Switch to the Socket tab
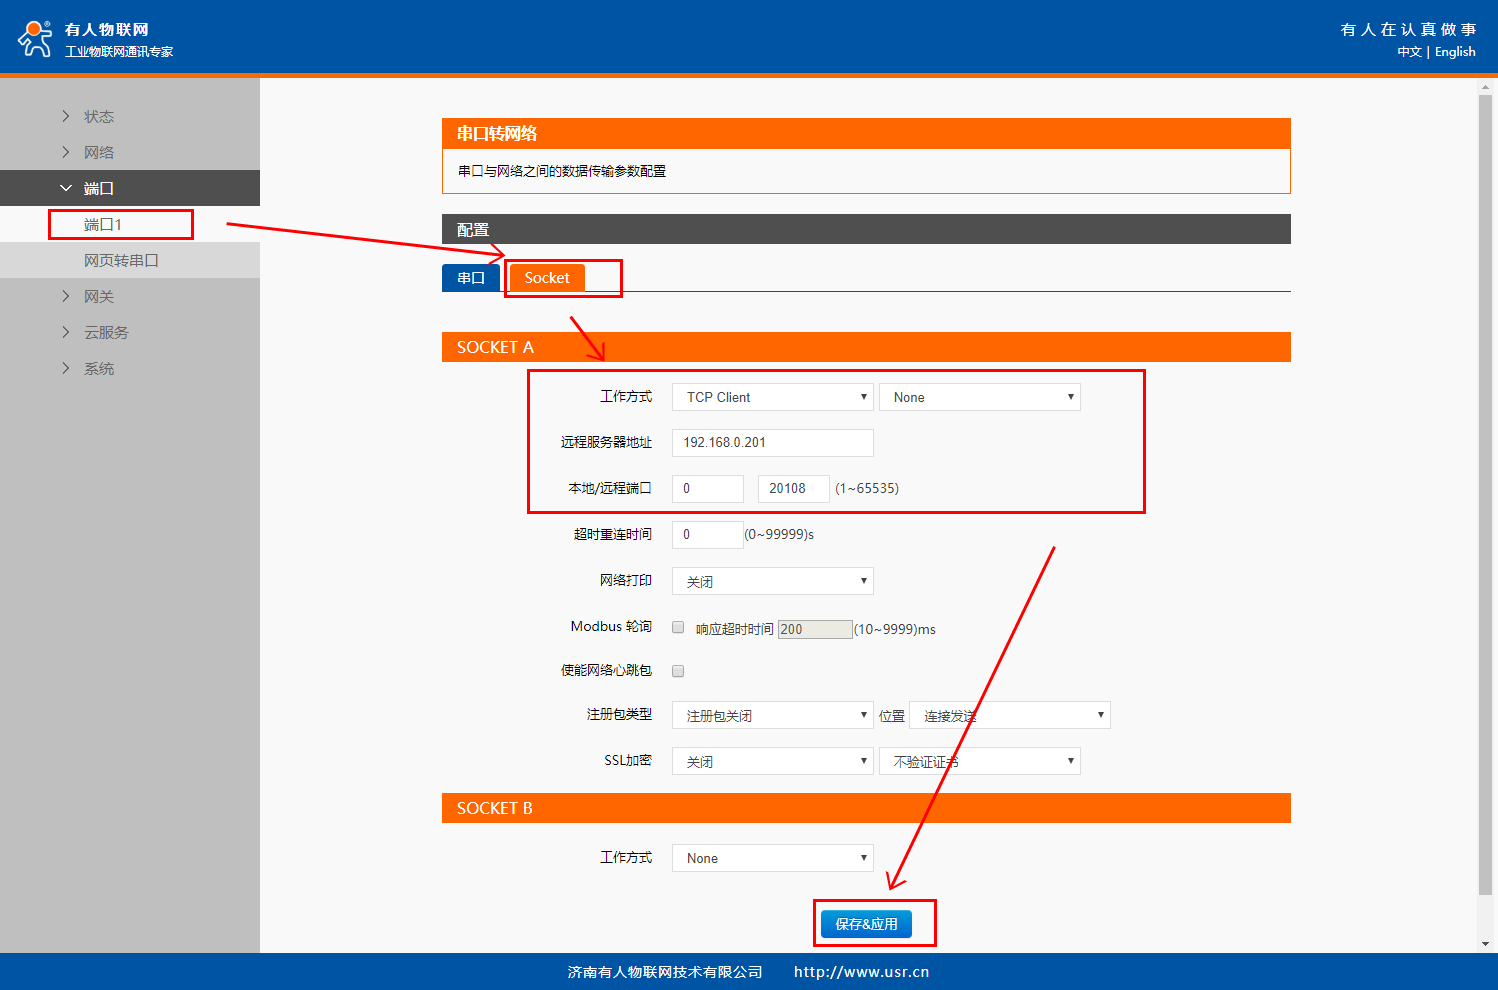1498x990 pixels. (x=547, y=278)
